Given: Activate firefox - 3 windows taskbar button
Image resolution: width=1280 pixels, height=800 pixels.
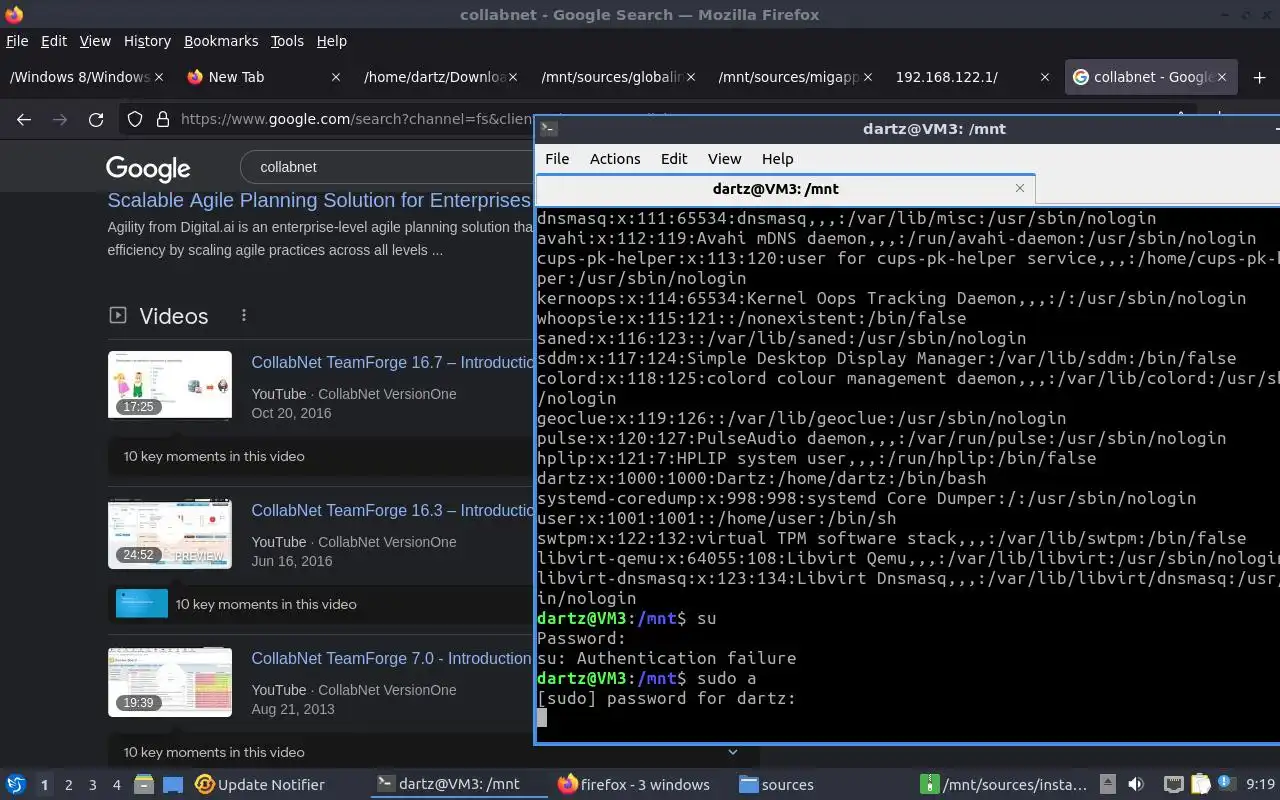Looking at the screenshot, I should tap(634, 785).
